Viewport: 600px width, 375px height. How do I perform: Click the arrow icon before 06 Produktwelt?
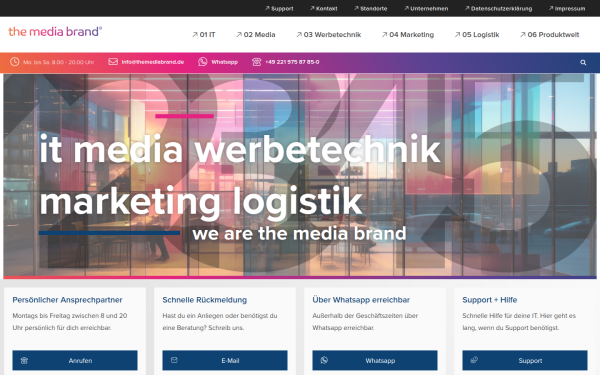coord(523,34)
